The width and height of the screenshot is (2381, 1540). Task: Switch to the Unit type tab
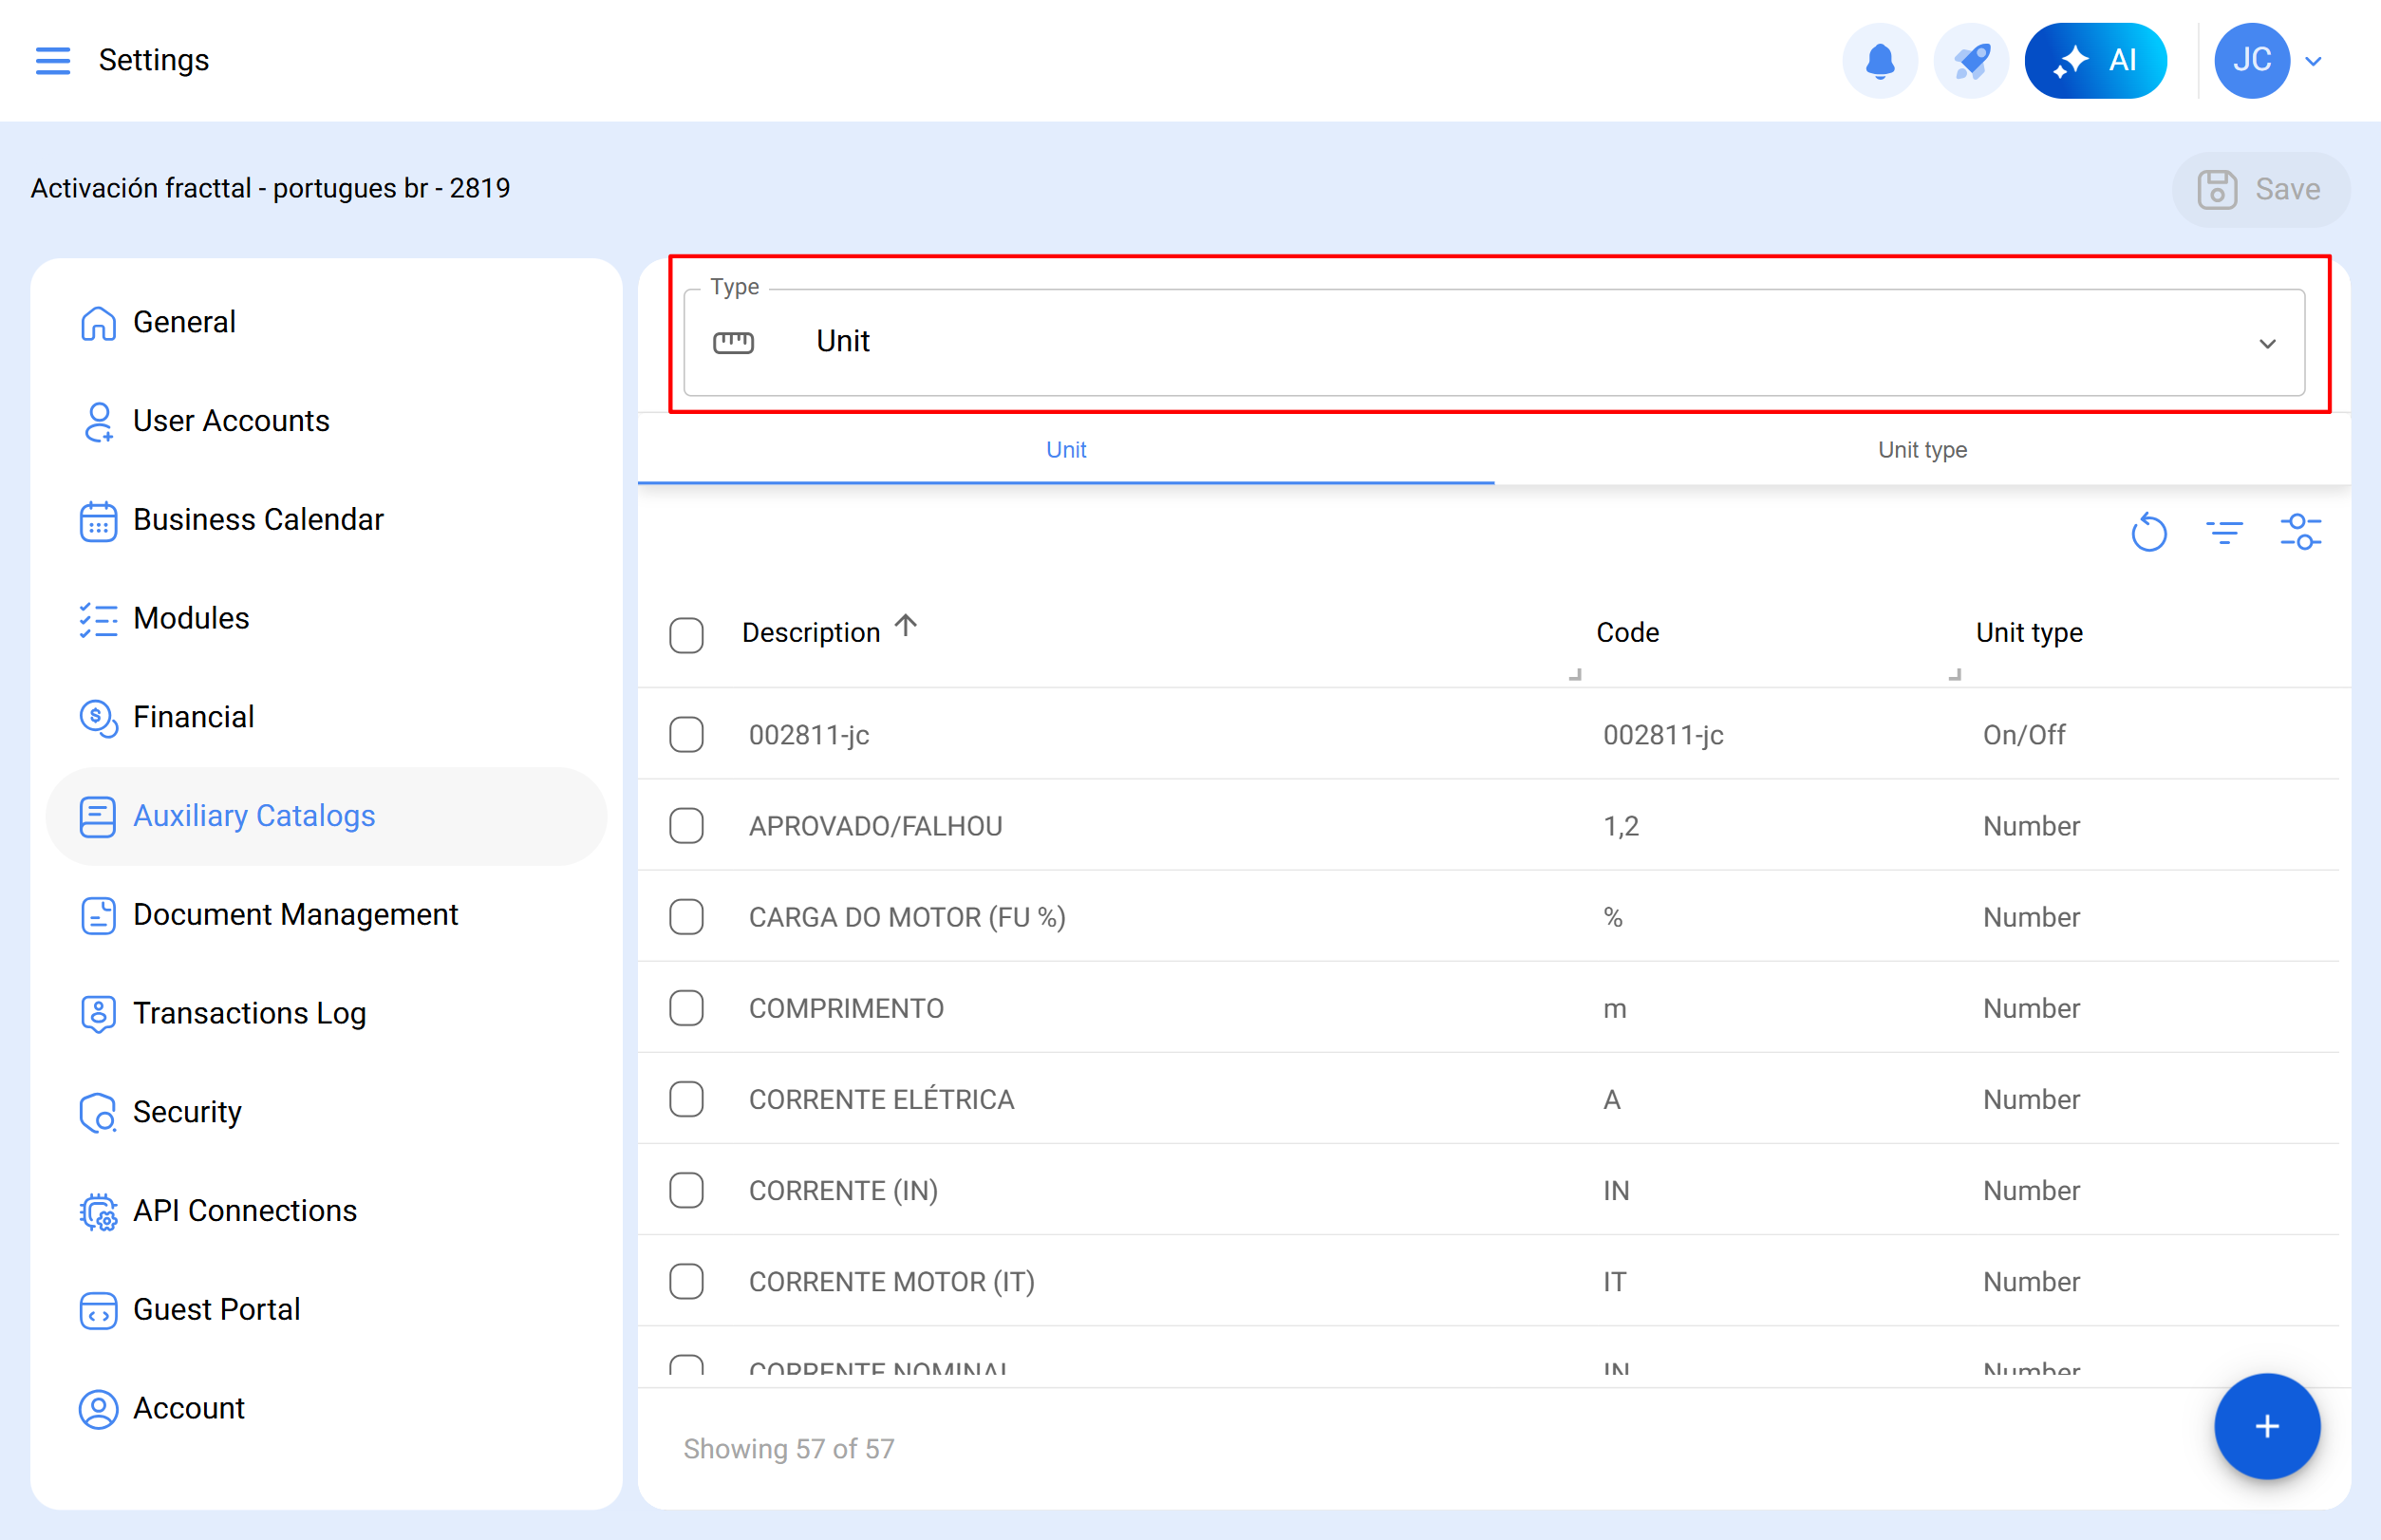pyautogui.click(x=1921, y=450)
